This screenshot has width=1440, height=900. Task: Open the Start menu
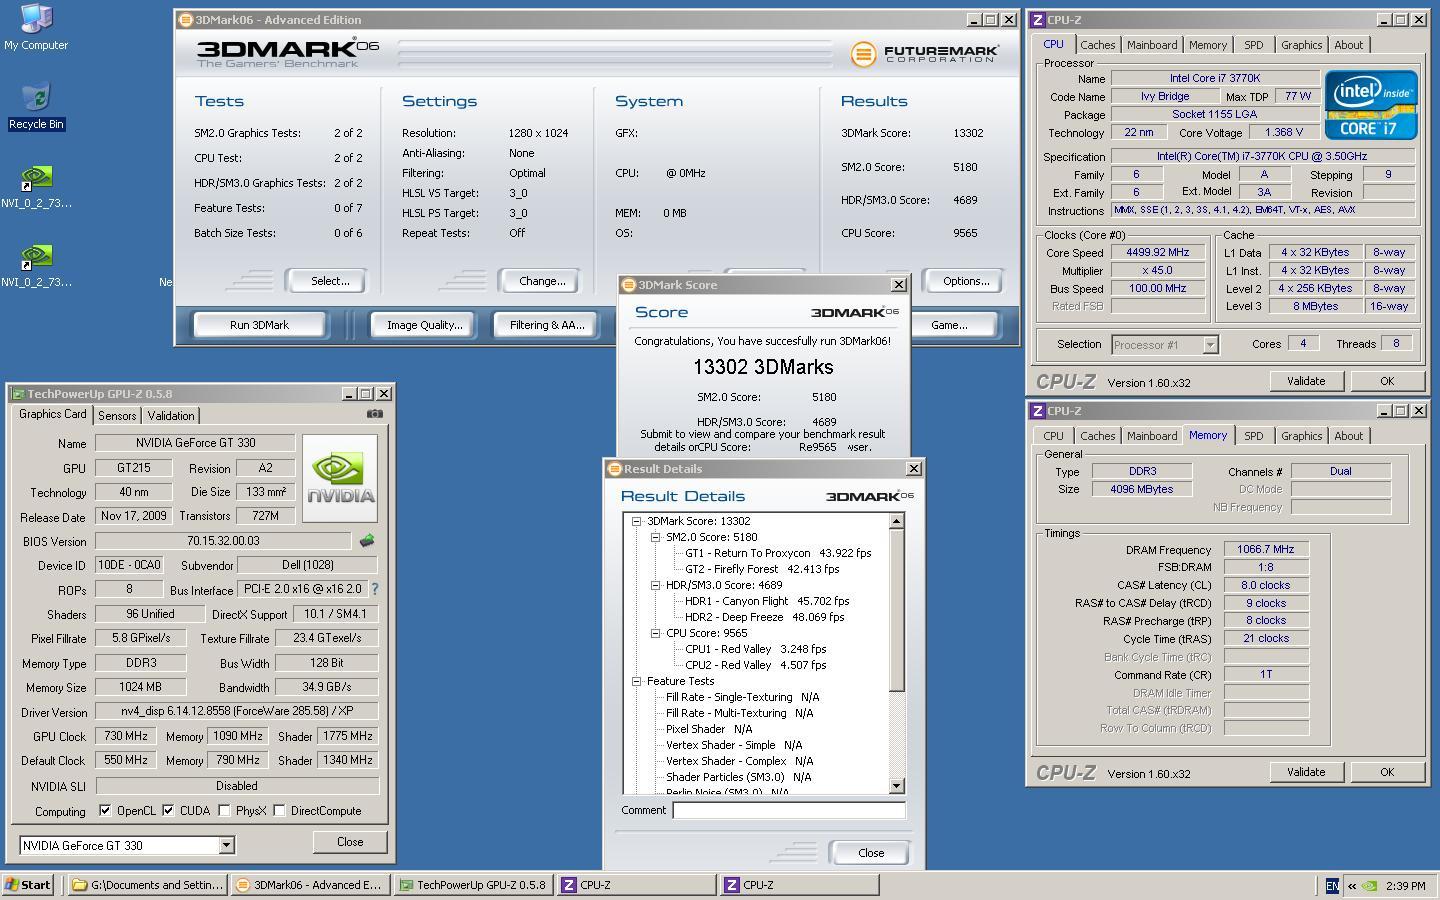click(28, 885)
